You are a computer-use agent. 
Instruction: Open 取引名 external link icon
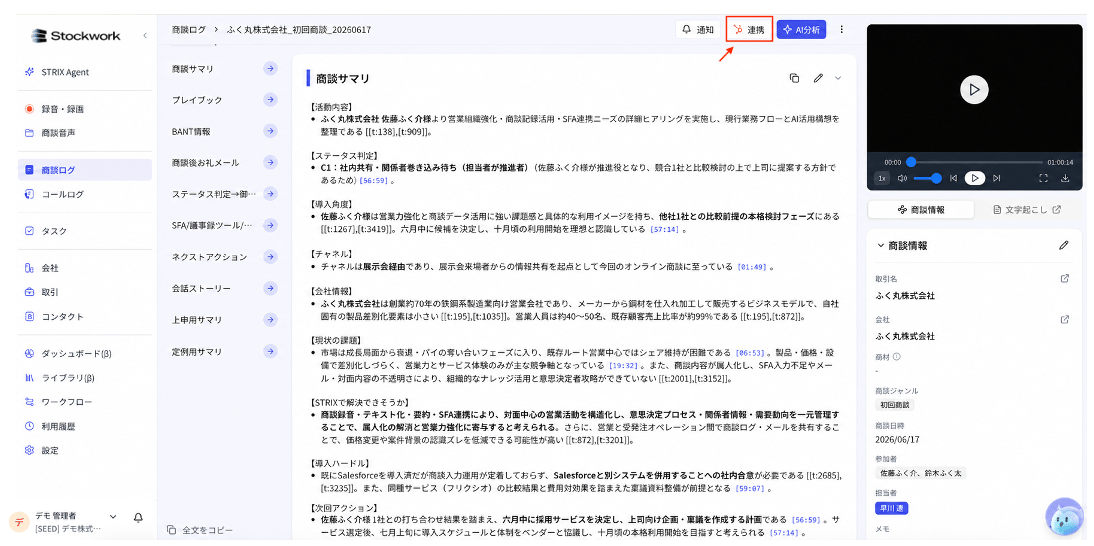pyautogui.click(x=1065, y=278)
